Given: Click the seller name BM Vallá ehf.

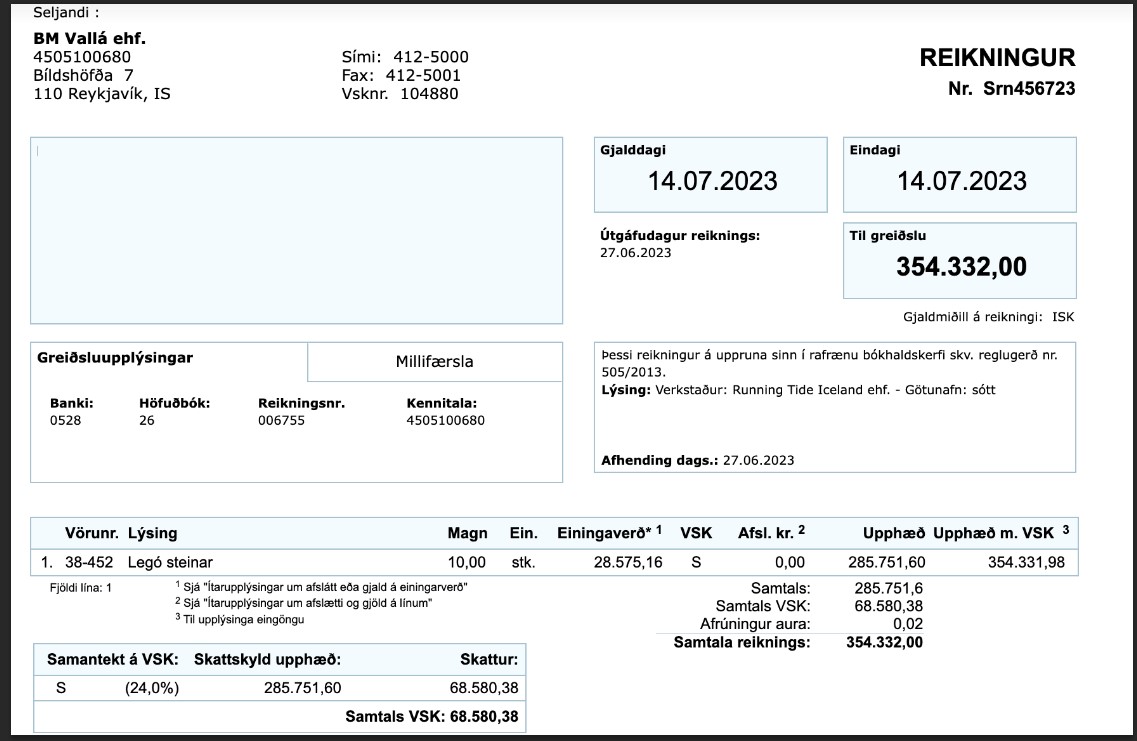Looking at the screenshot, I should (x=89, y=38).
